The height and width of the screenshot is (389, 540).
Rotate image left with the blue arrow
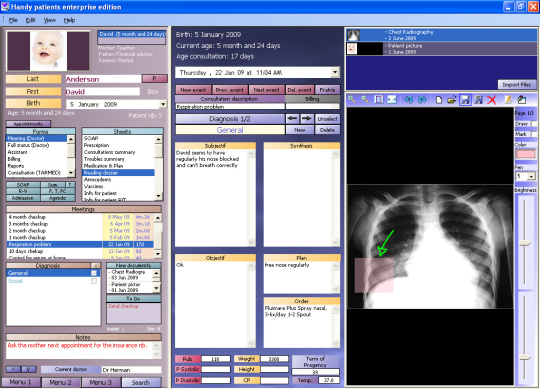[409, 100]
